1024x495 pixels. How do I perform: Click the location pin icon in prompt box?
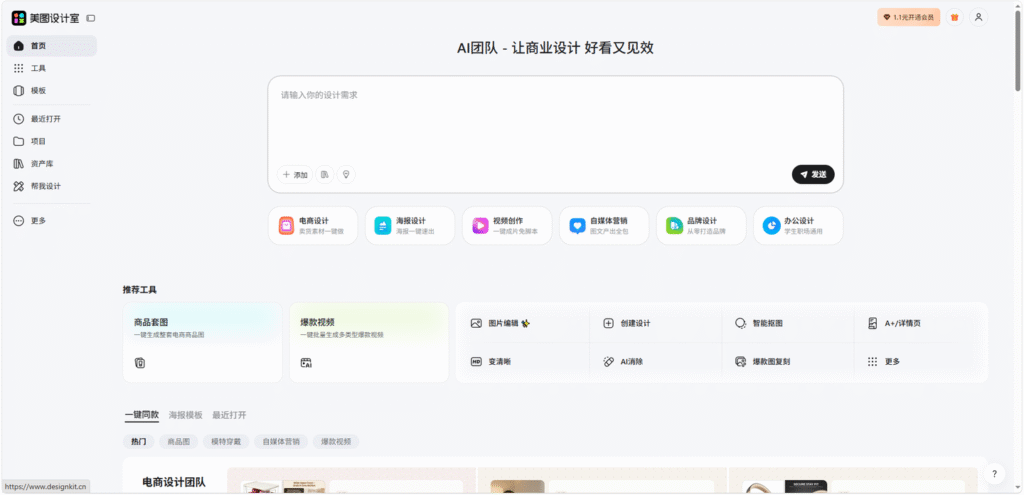346,174
